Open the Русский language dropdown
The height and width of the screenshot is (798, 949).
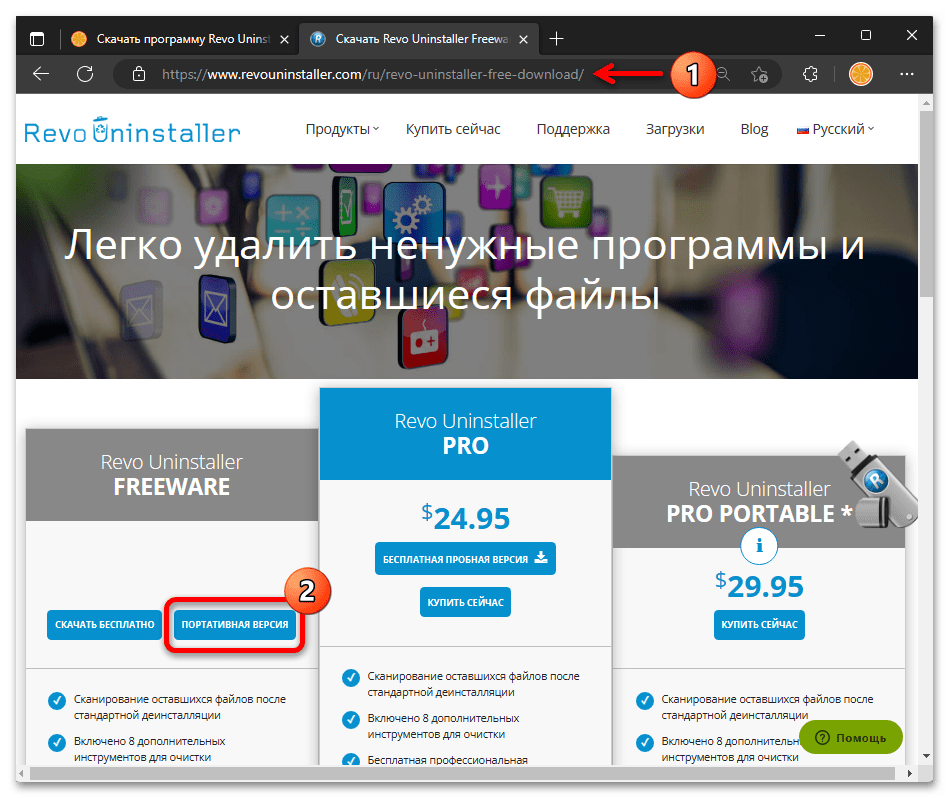835,129
